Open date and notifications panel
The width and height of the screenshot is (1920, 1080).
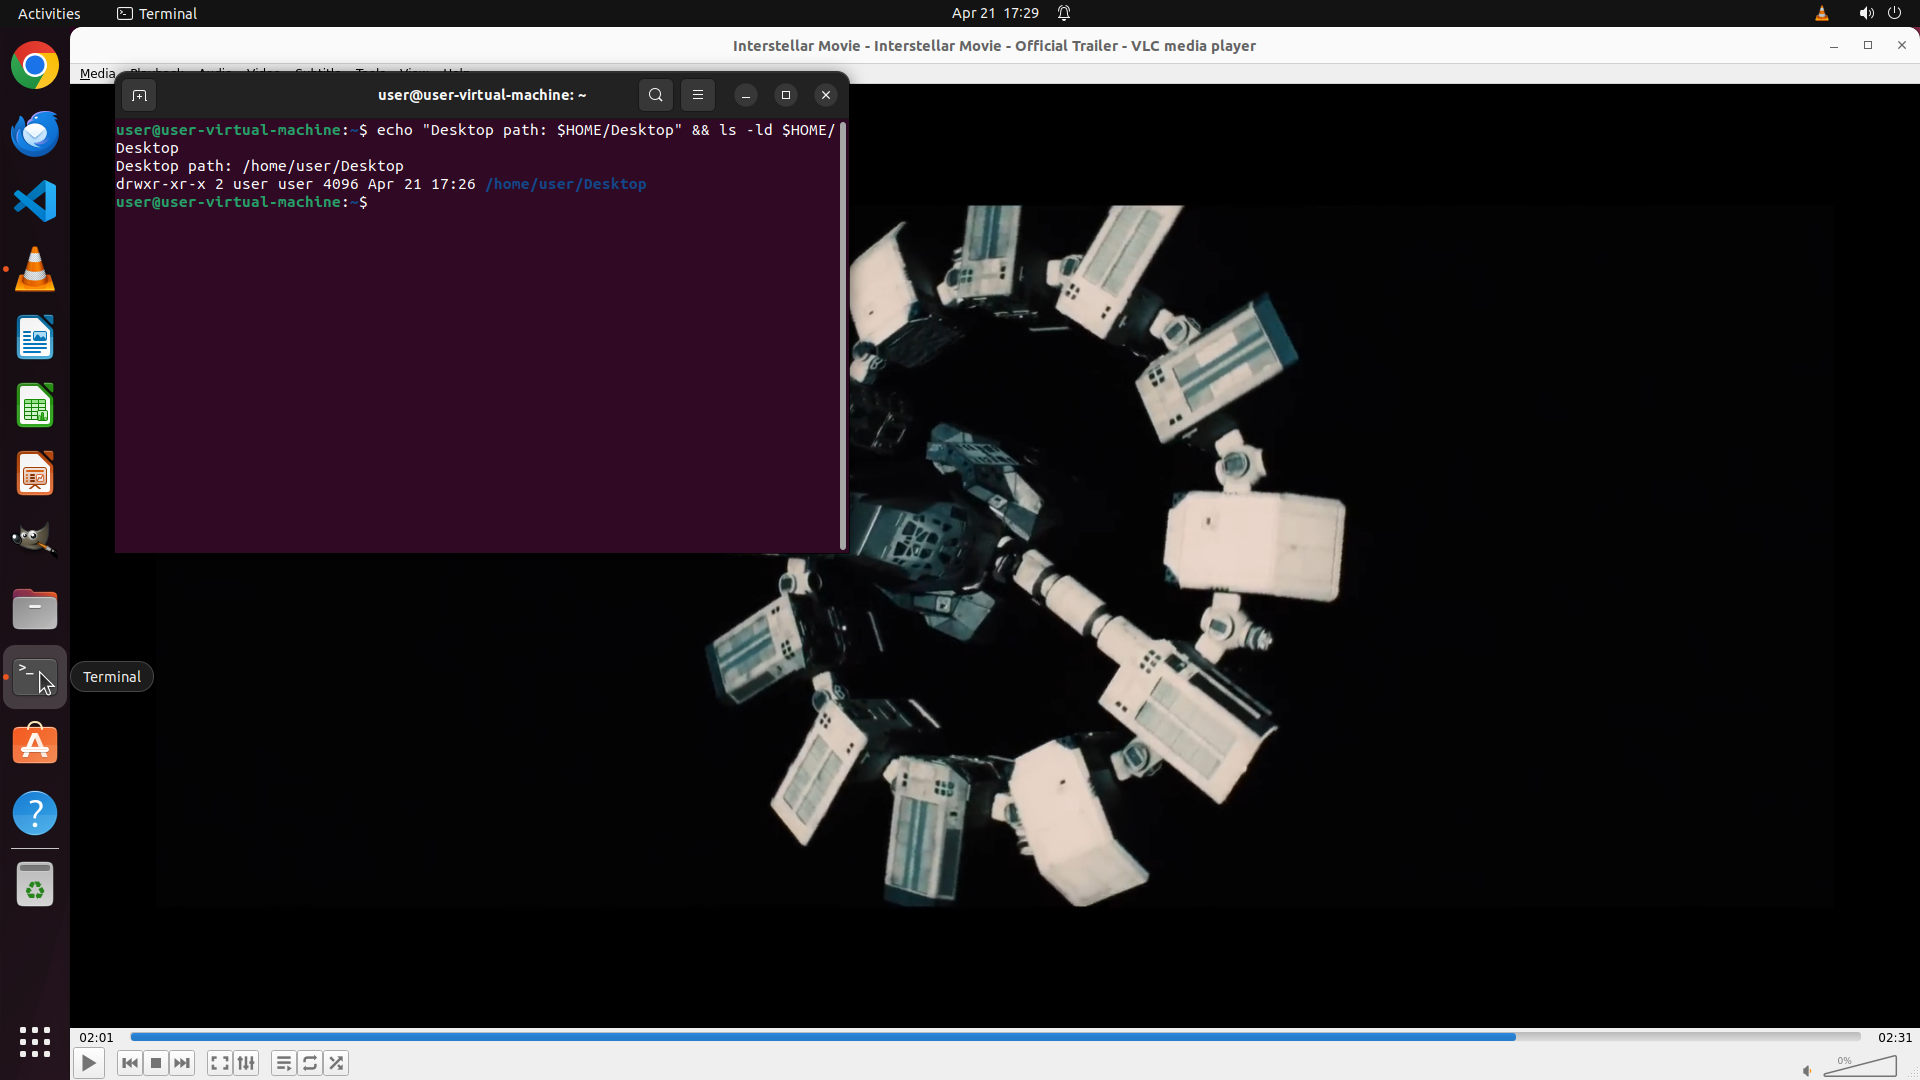point(995,13)
